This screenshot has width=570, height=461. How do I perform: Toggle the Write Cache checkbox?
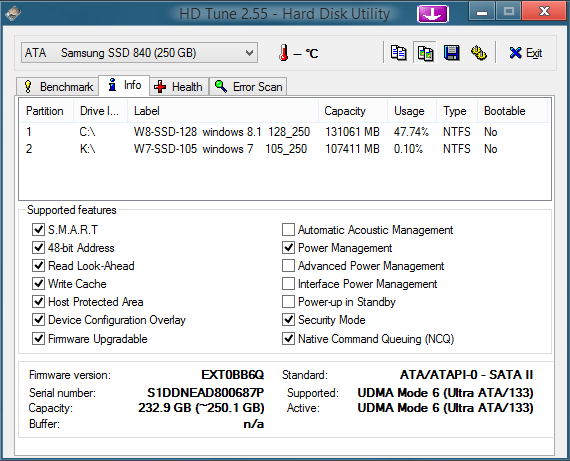(x=38, y=284)
